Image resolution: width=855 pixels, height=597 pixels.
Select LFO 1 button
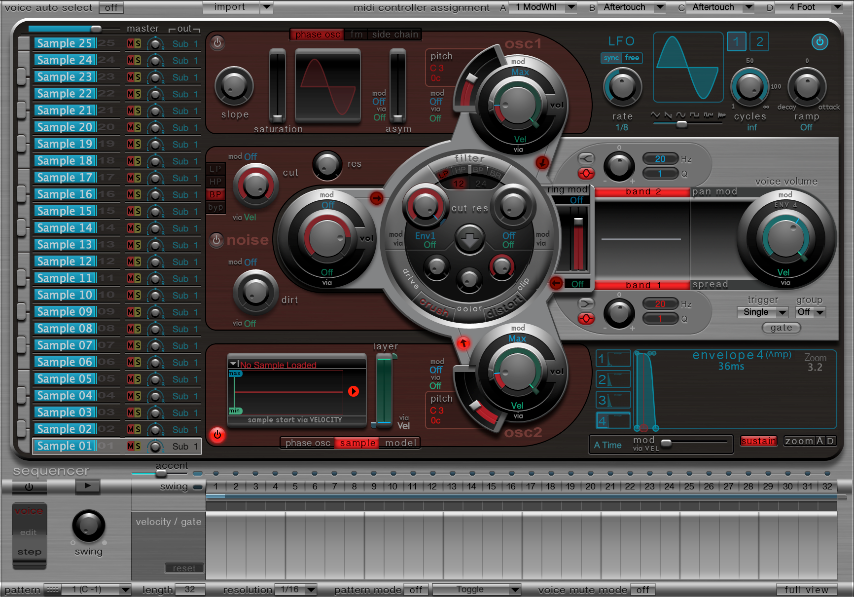[736, 41]
